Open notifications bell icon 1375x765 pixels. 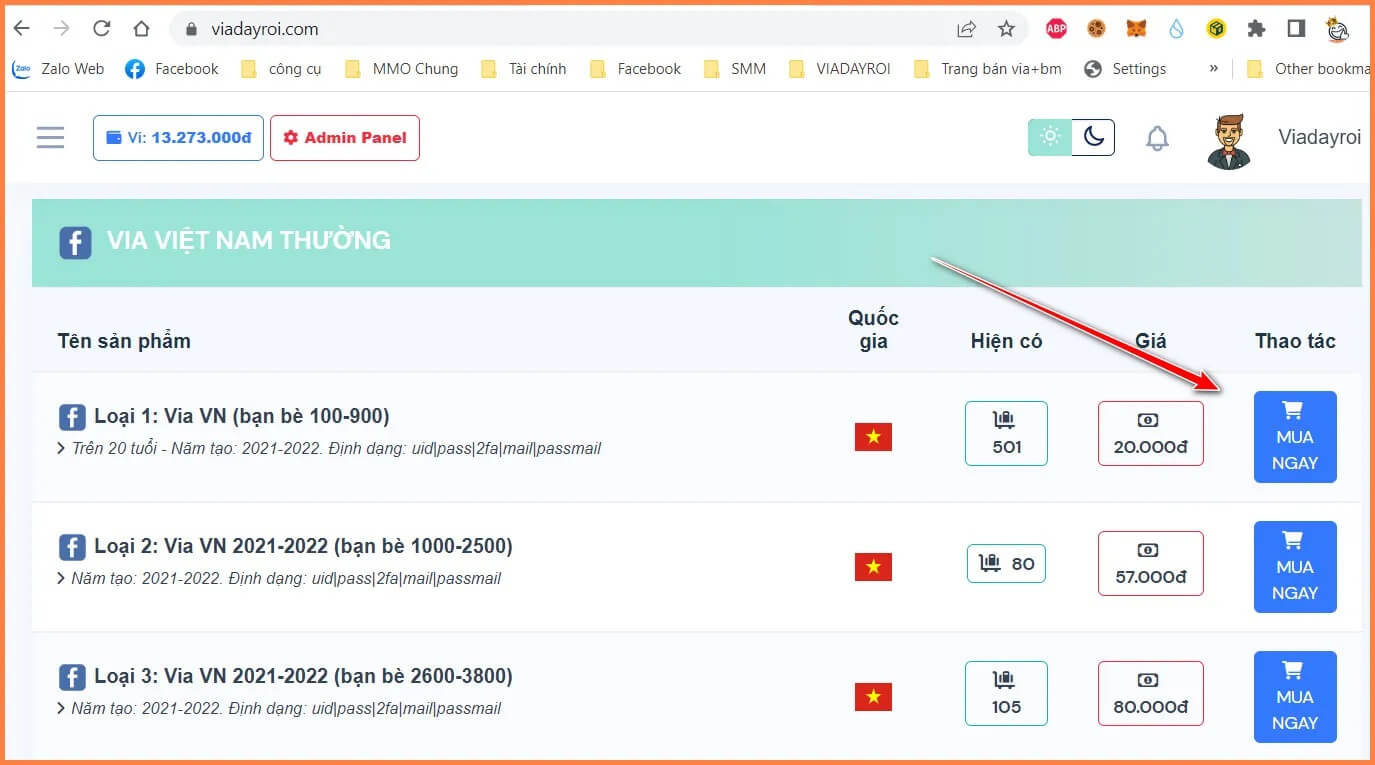click(x=1157, y=138)
